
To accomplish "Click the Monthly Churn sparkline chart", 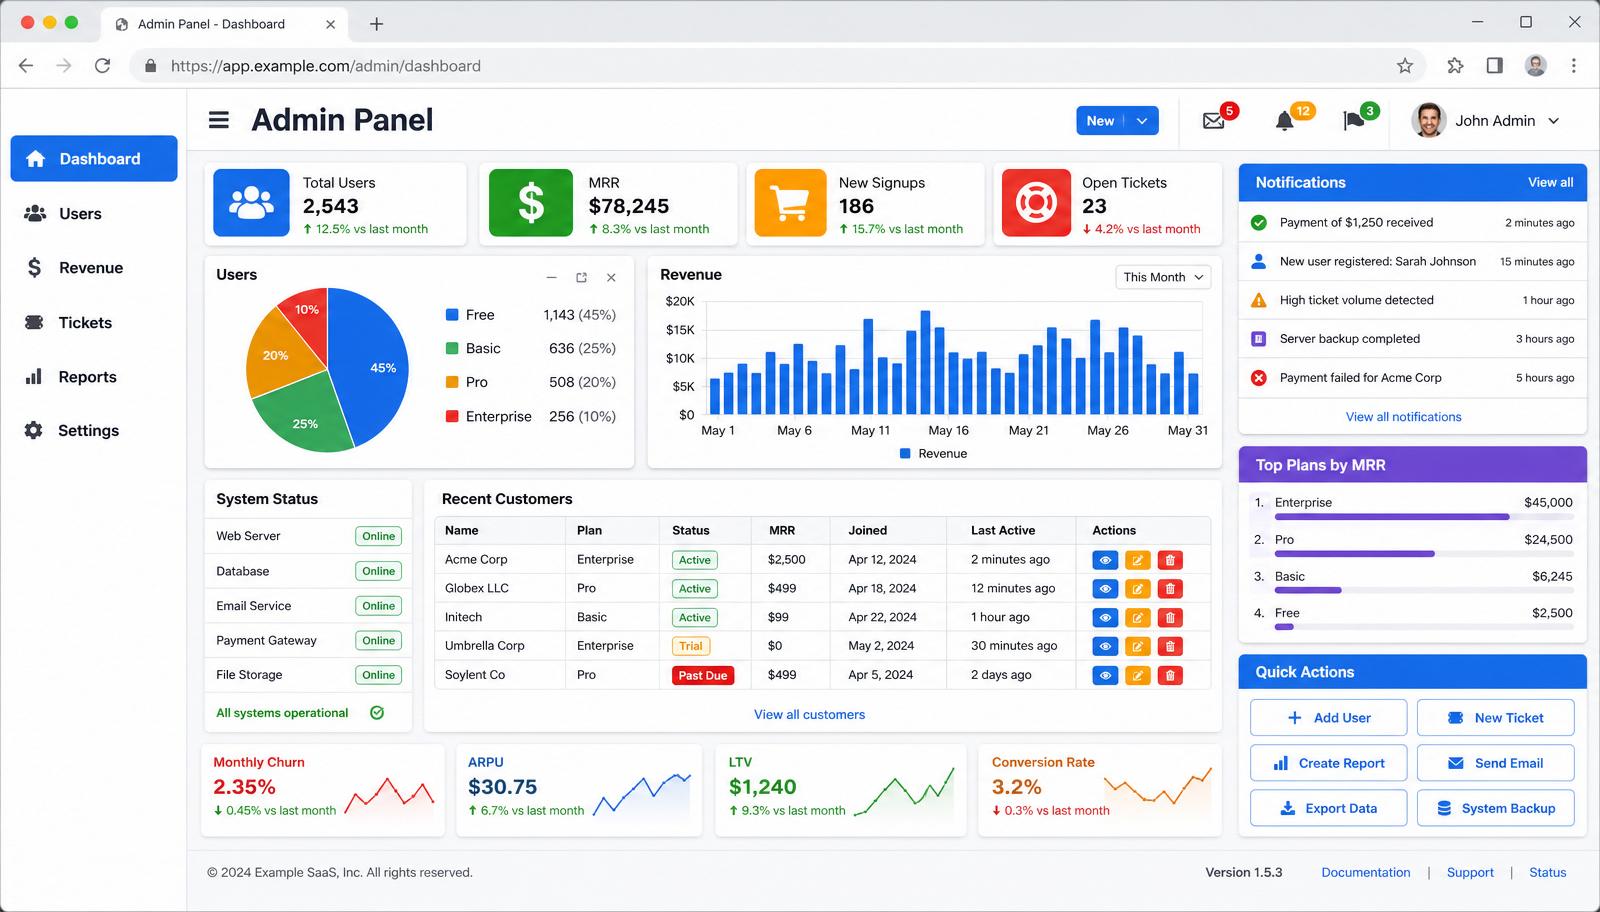I will tap(389, 795).
